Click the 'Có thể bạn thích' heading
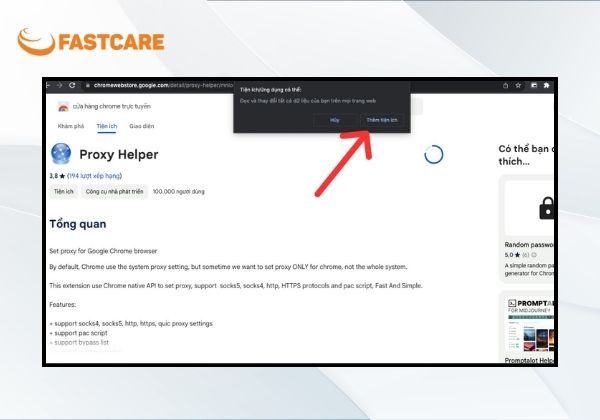This screenshot has width=600, height=420. click(x=526, y=155)
